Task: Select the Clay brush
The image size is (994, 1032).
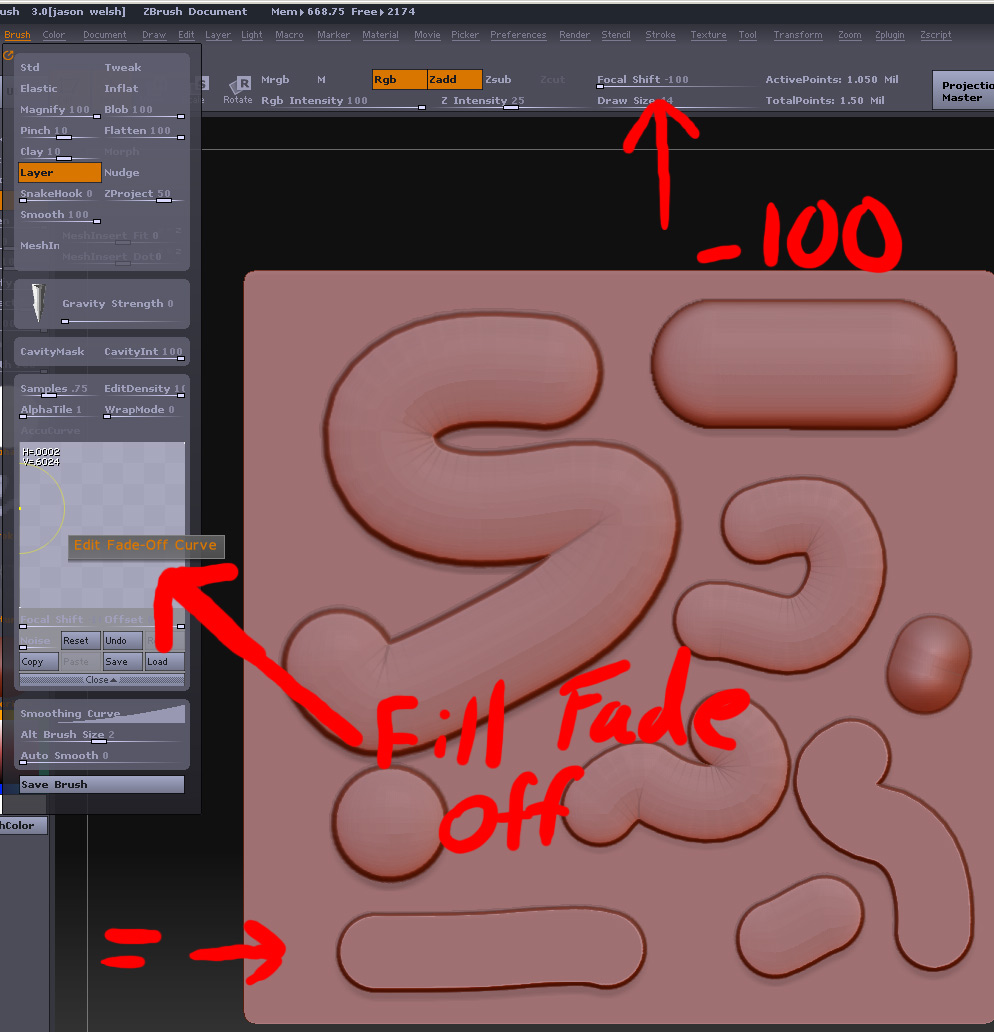Action: (32, 151)
